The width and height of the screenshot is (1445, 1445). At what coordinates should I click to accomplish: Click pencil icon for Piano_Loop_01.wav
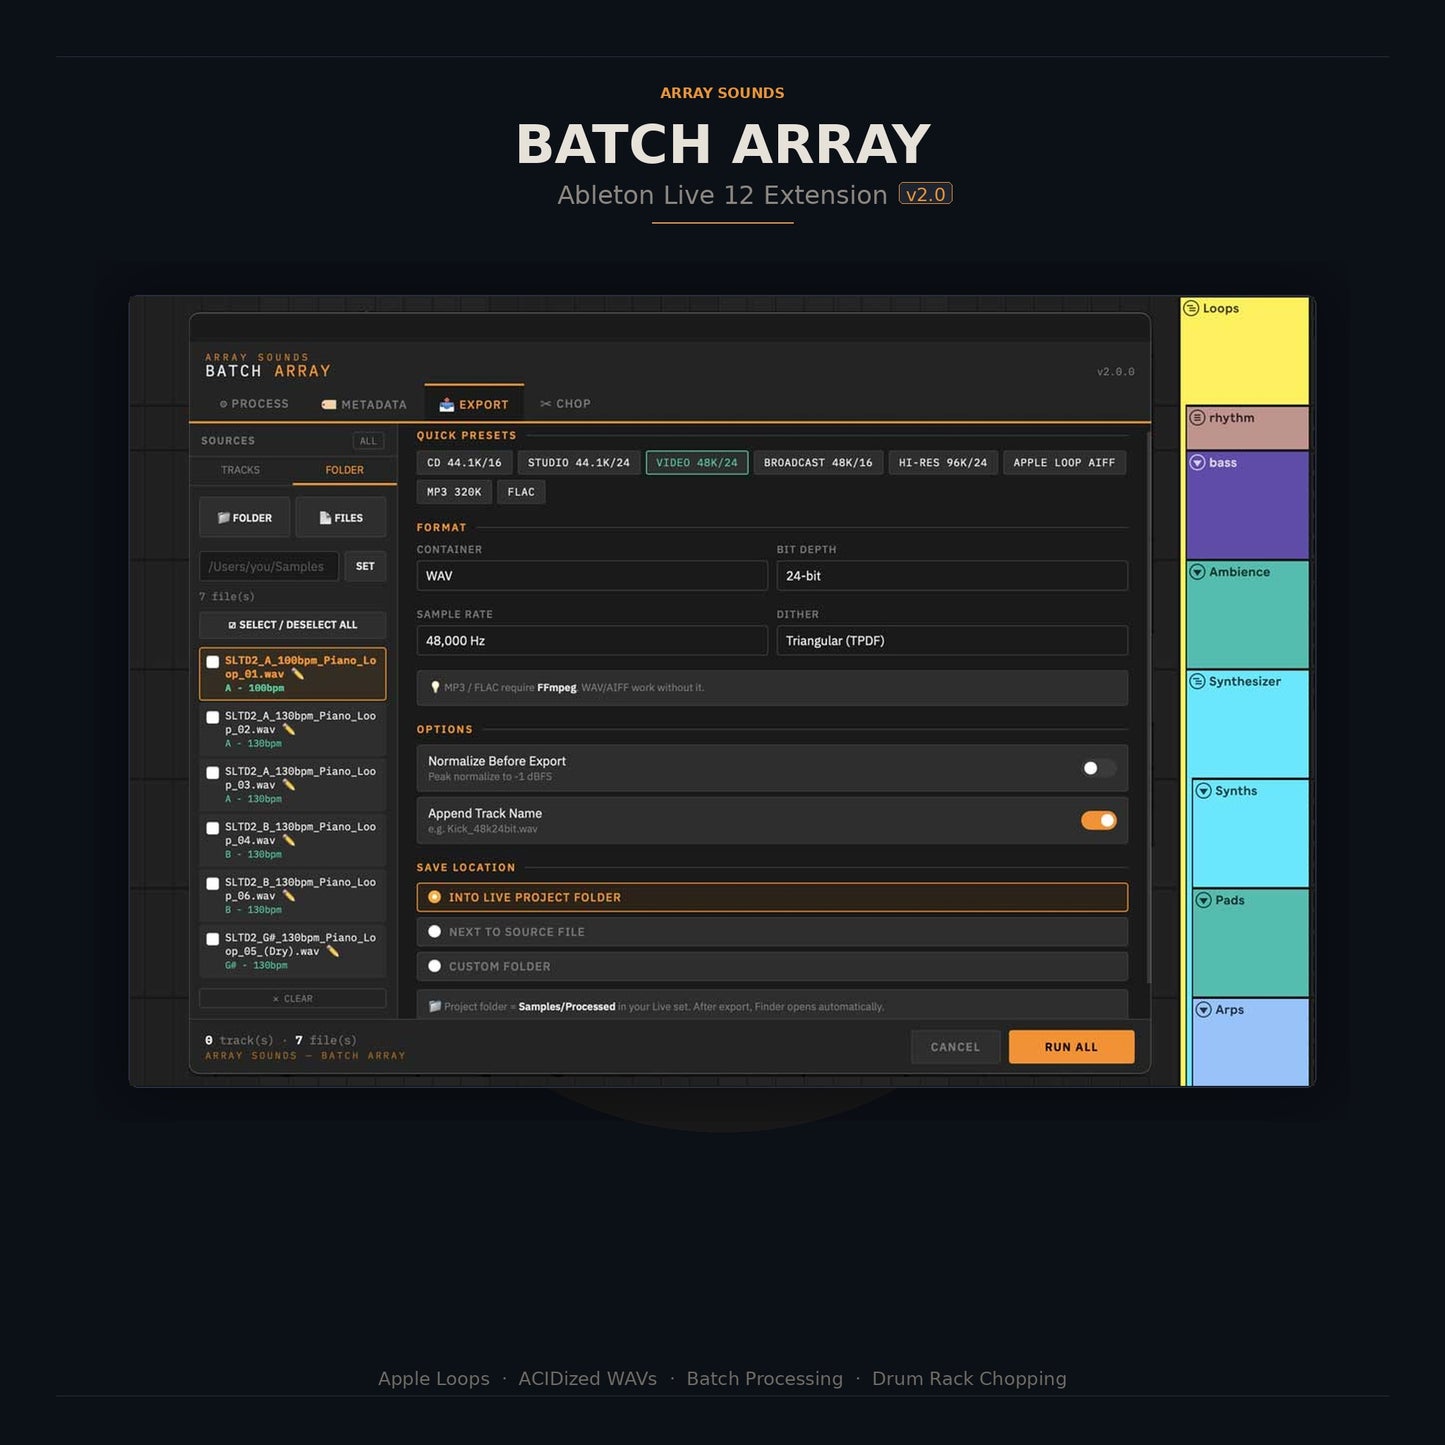[298, 674]
